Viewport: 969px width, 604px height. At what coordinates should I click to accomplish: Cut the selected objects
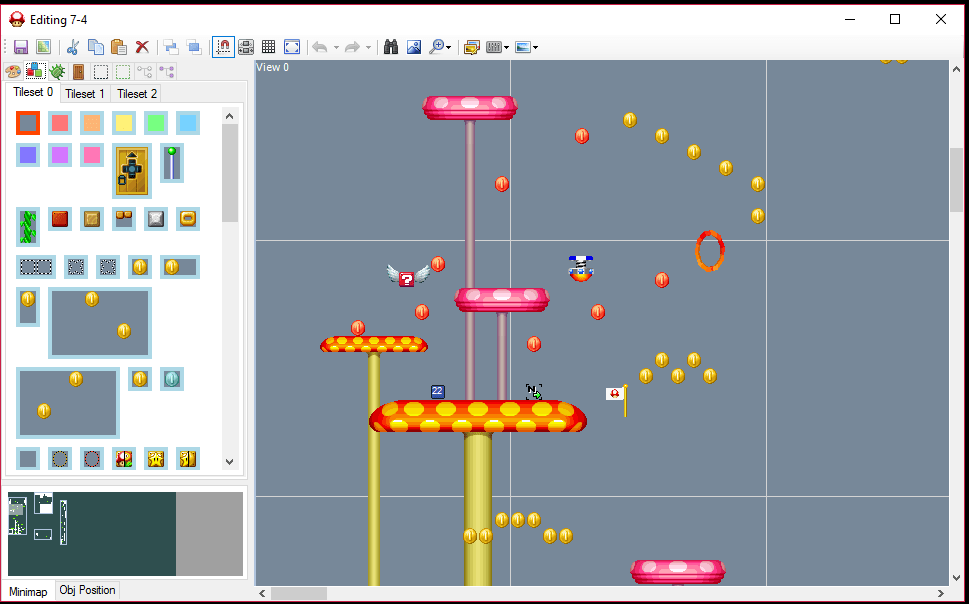pos(71,46)
